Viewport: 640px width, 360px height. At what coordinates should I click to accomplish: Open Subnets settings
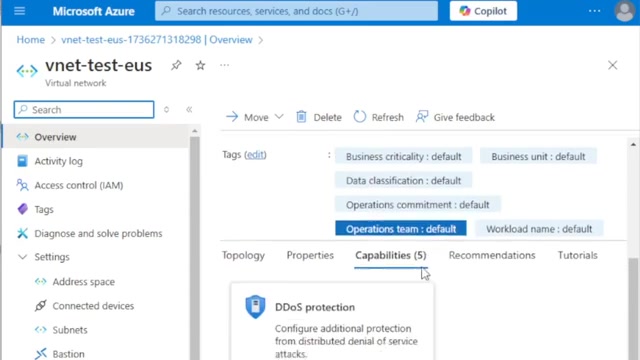[70, 330]
